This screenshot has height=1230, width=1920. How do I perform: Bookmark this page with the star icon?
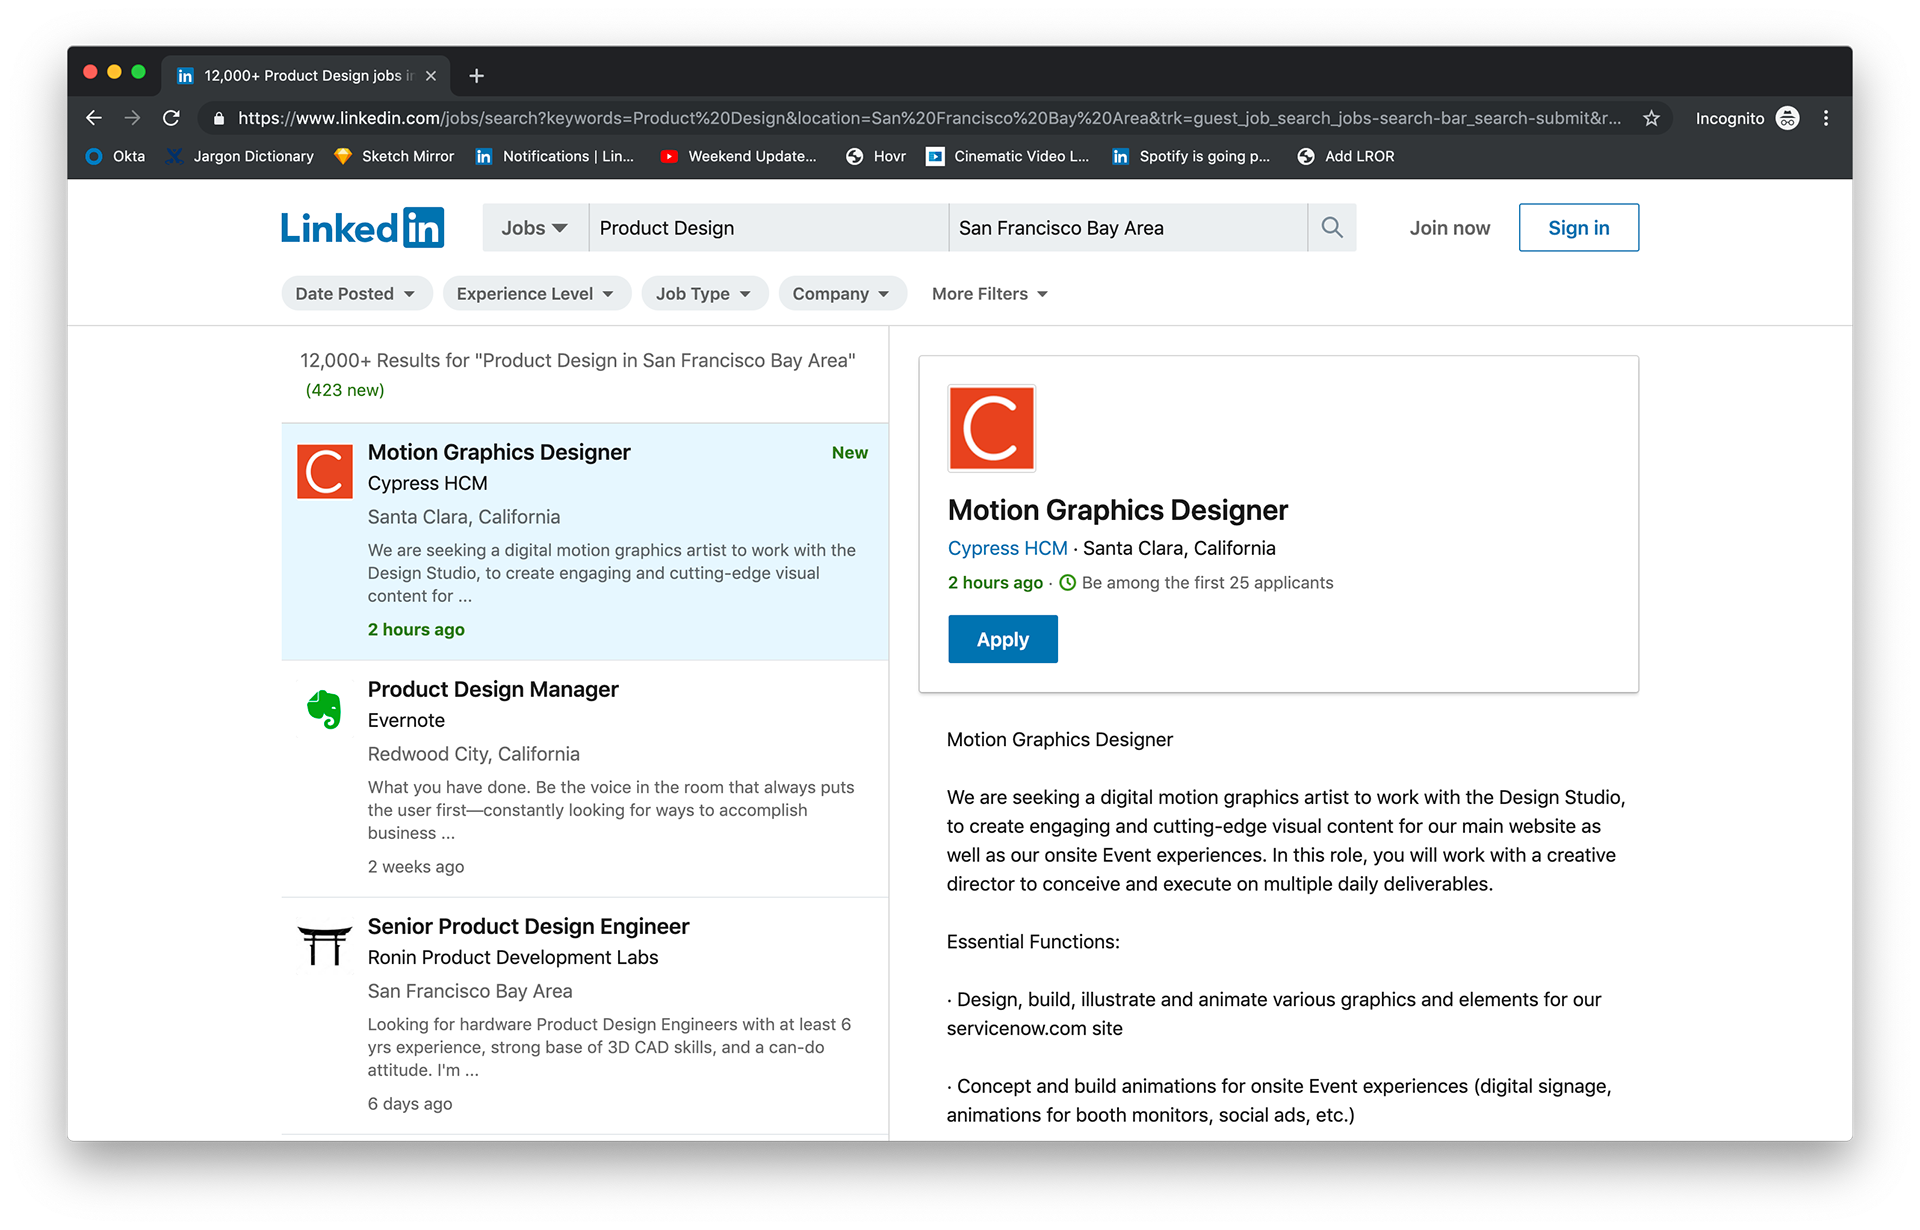pyautogui.click(x=1651, y=118)
